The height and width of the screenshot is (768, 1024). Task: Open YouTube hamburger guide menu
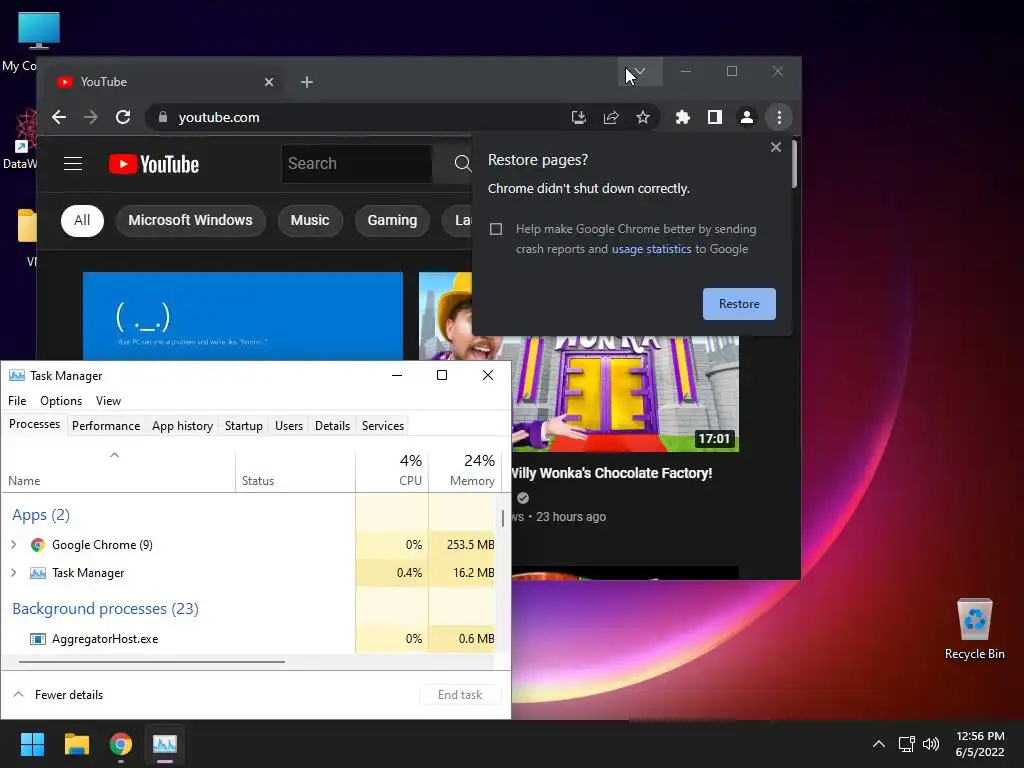72,163
